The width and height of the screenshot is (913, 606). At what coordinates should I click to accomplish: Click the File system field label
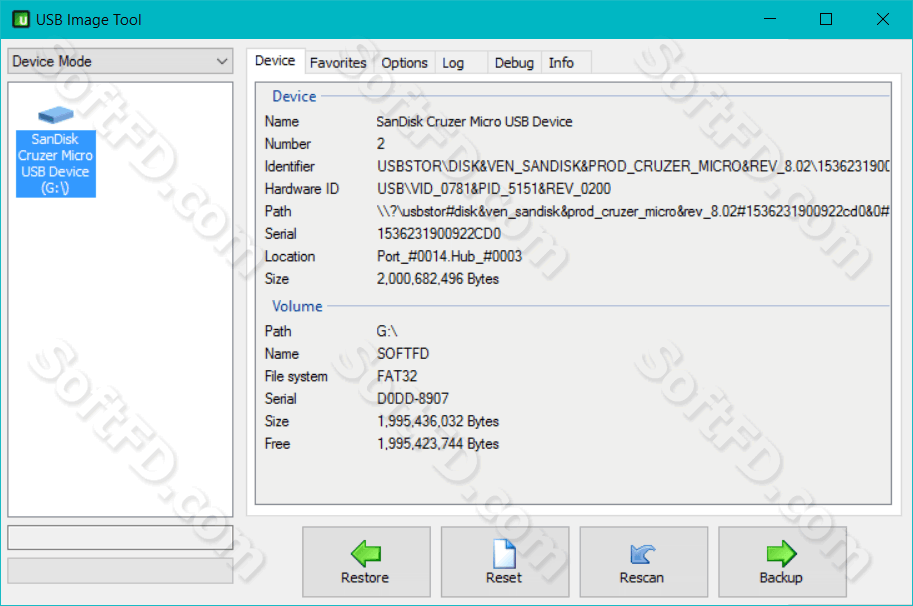296,376
